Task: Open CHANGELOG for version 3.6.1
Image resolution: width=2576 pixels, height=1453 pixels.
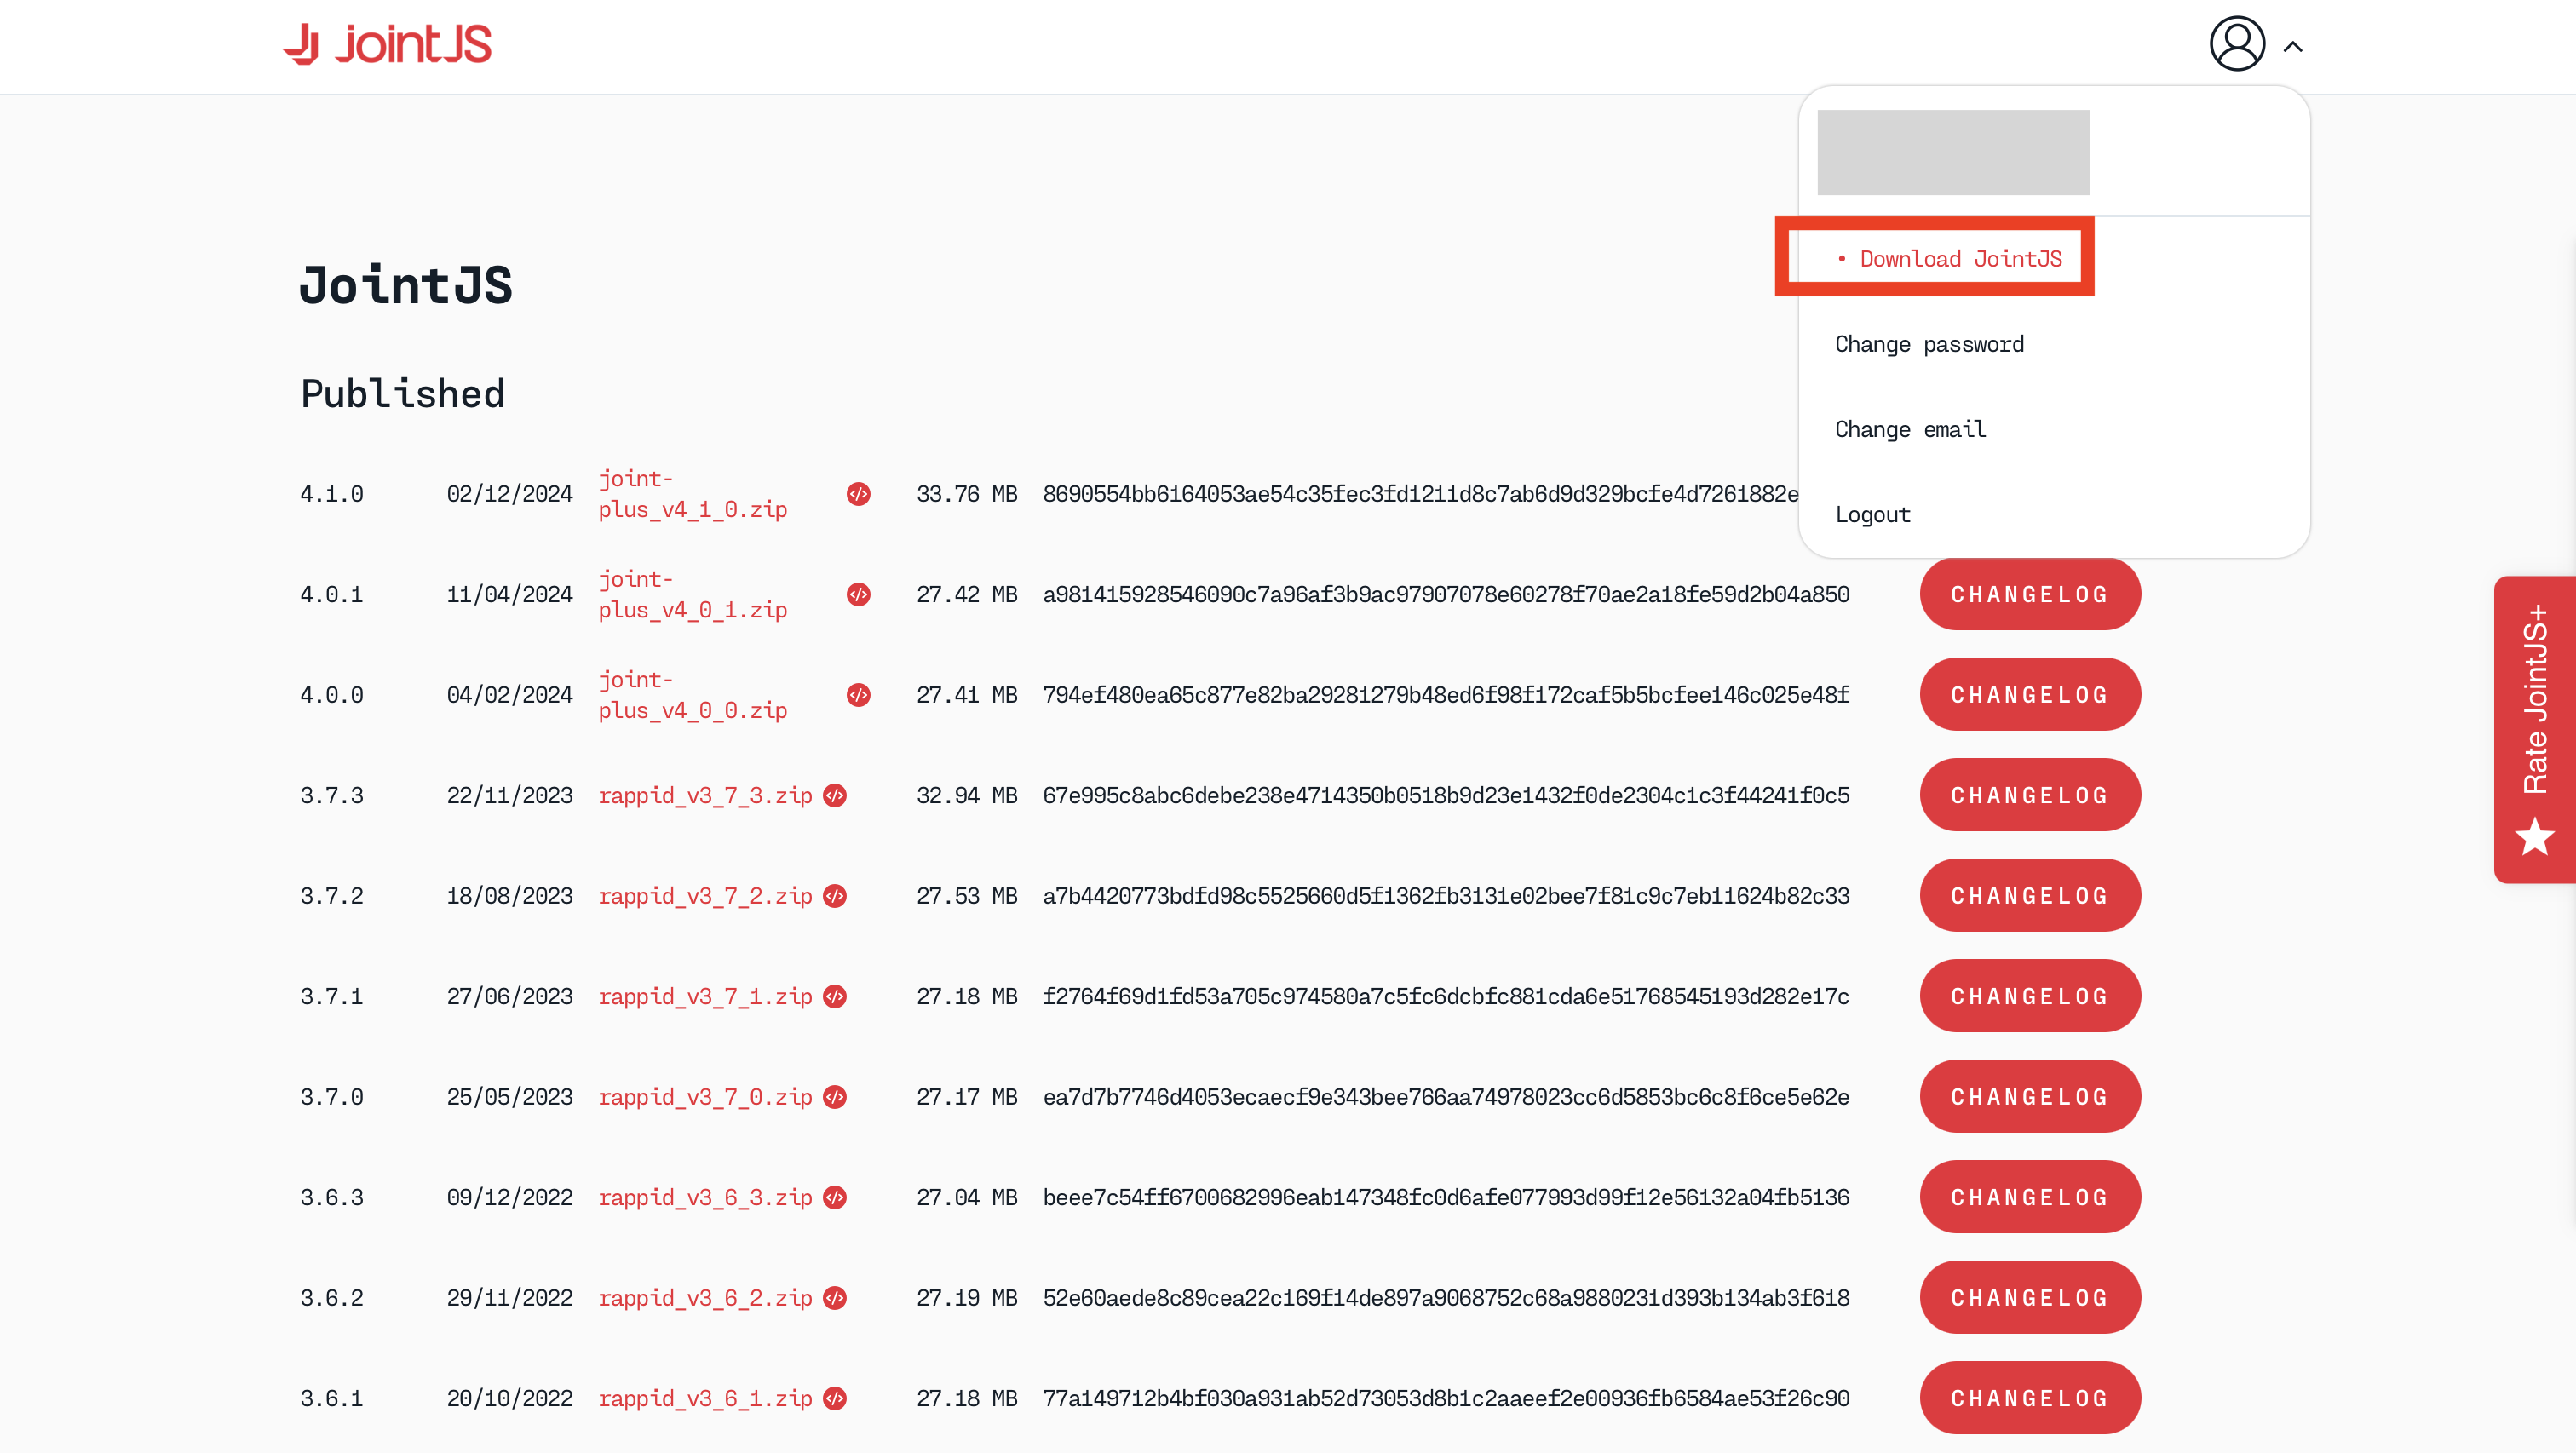Action: pyautogui.click(x=2030, y=1398)
